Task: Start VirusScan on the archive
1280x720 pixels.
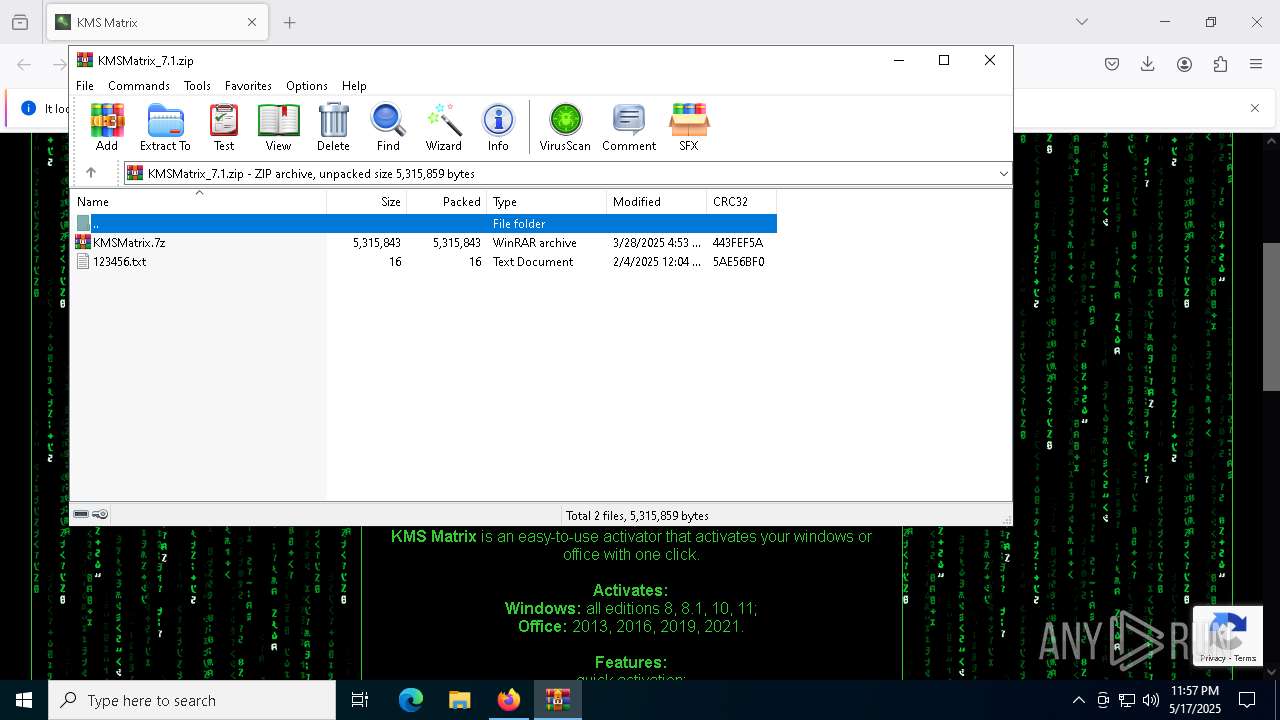Action: click(565, 127)
